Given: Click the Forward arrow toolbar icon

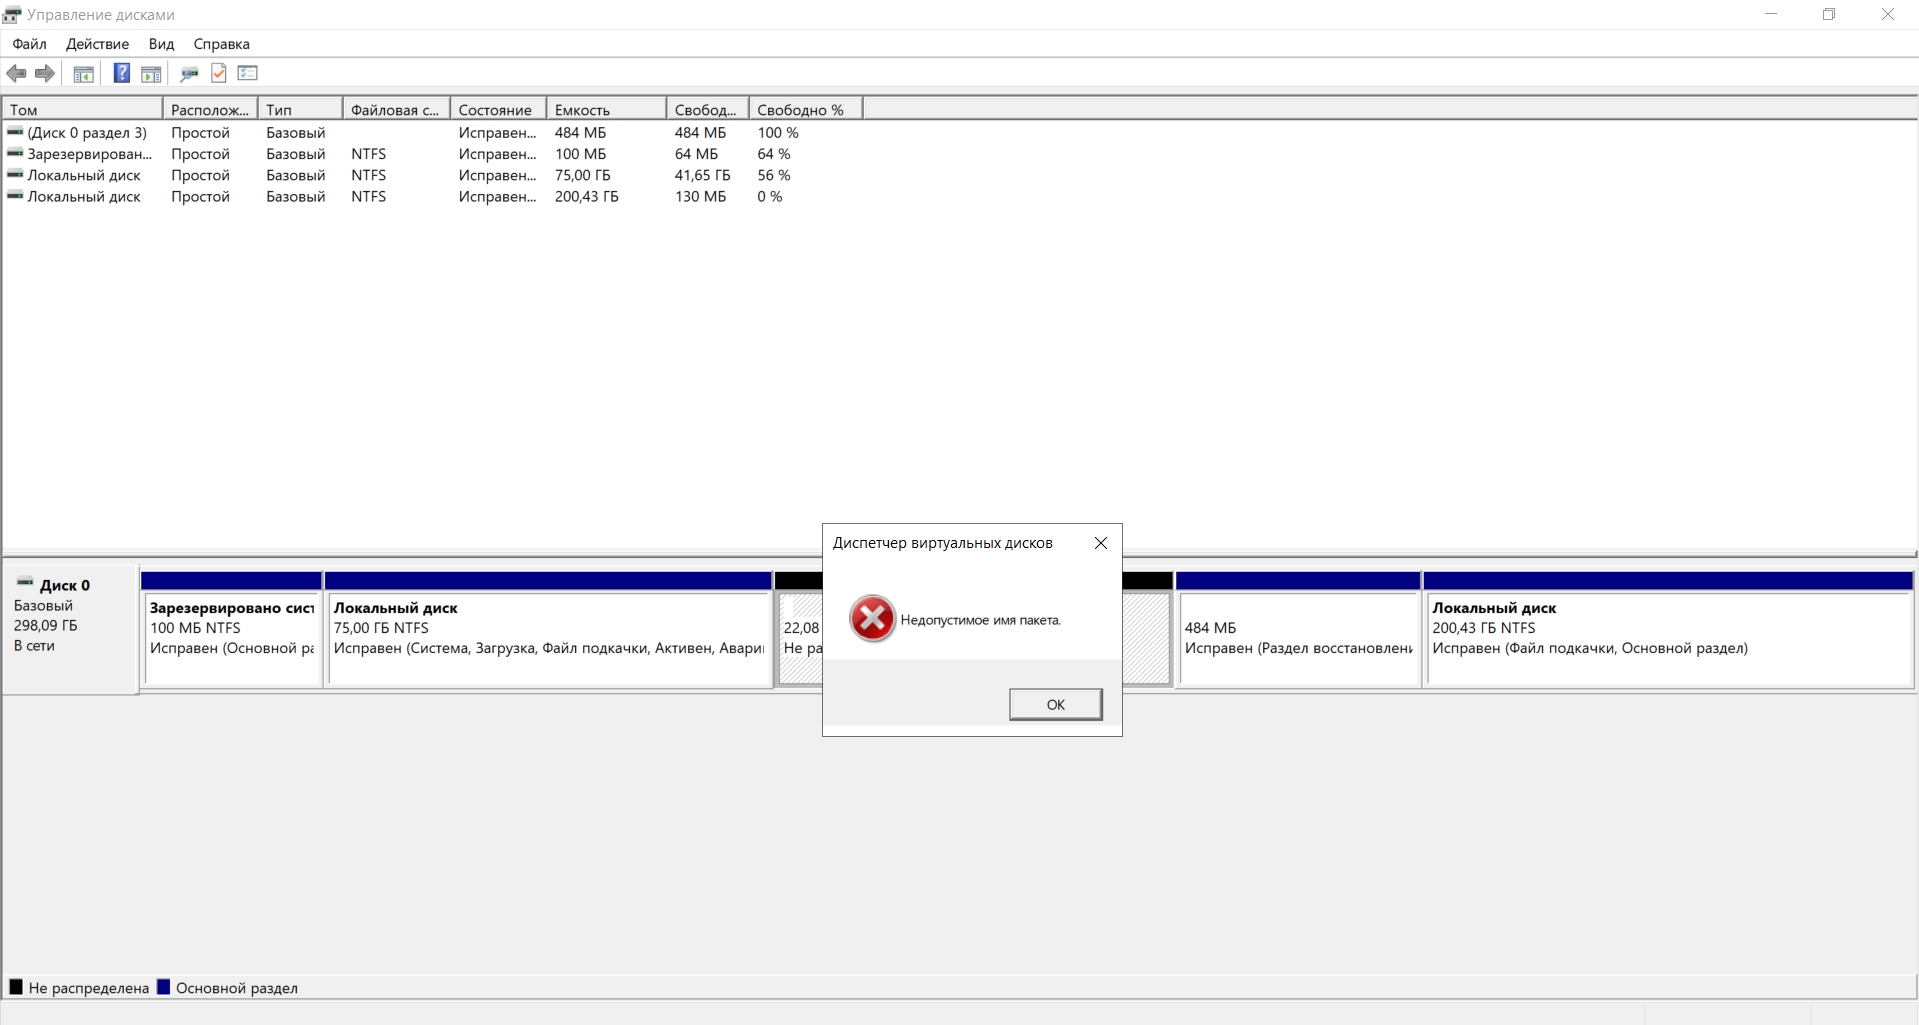Looking at the screenshot, I should pos(44,73).
